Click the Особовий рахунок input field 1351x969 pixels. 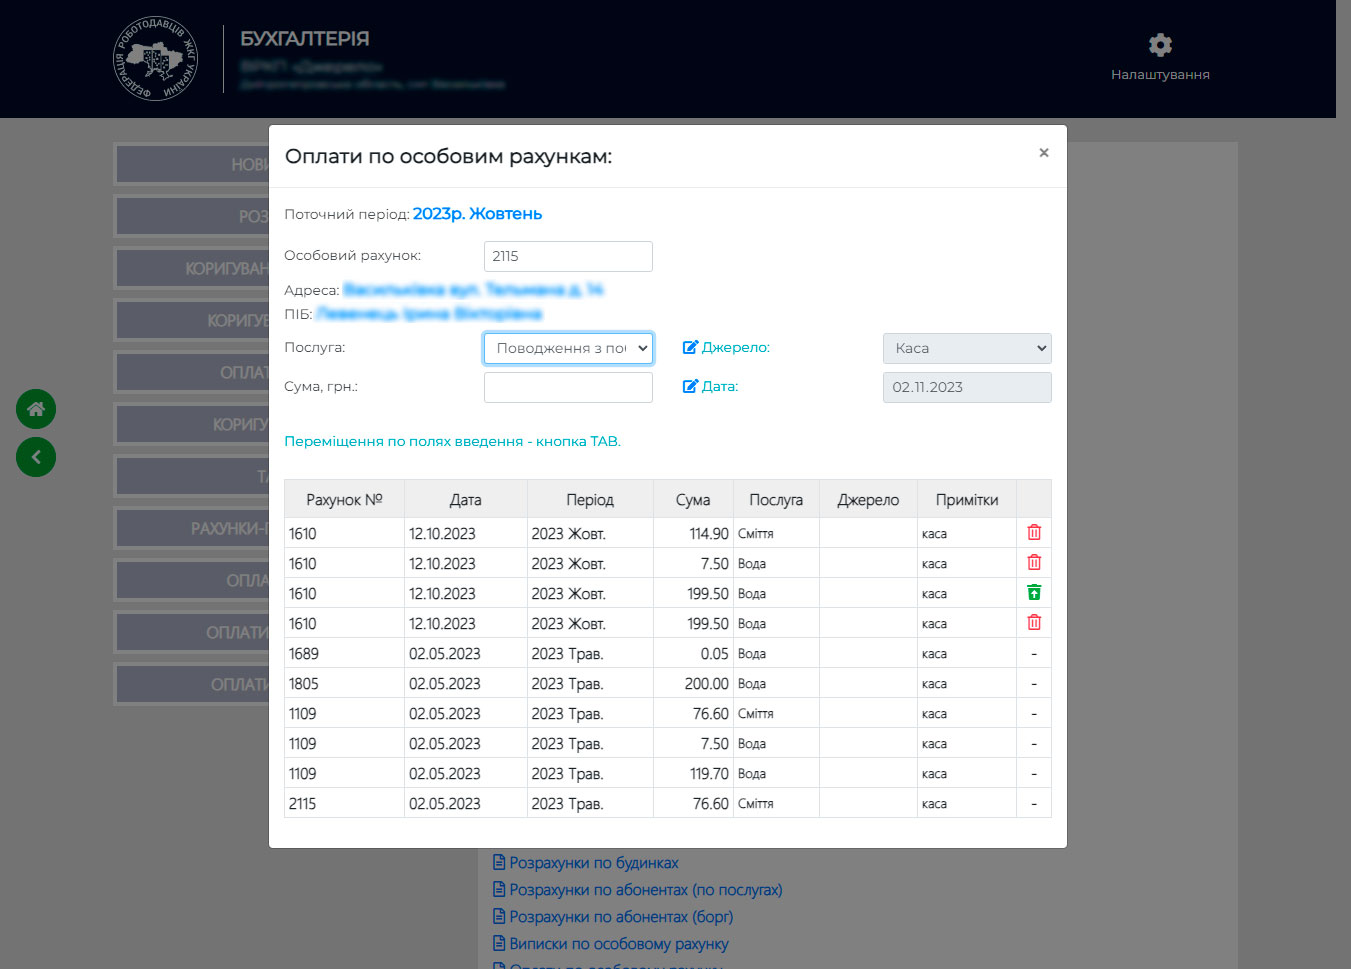(568, 256)
